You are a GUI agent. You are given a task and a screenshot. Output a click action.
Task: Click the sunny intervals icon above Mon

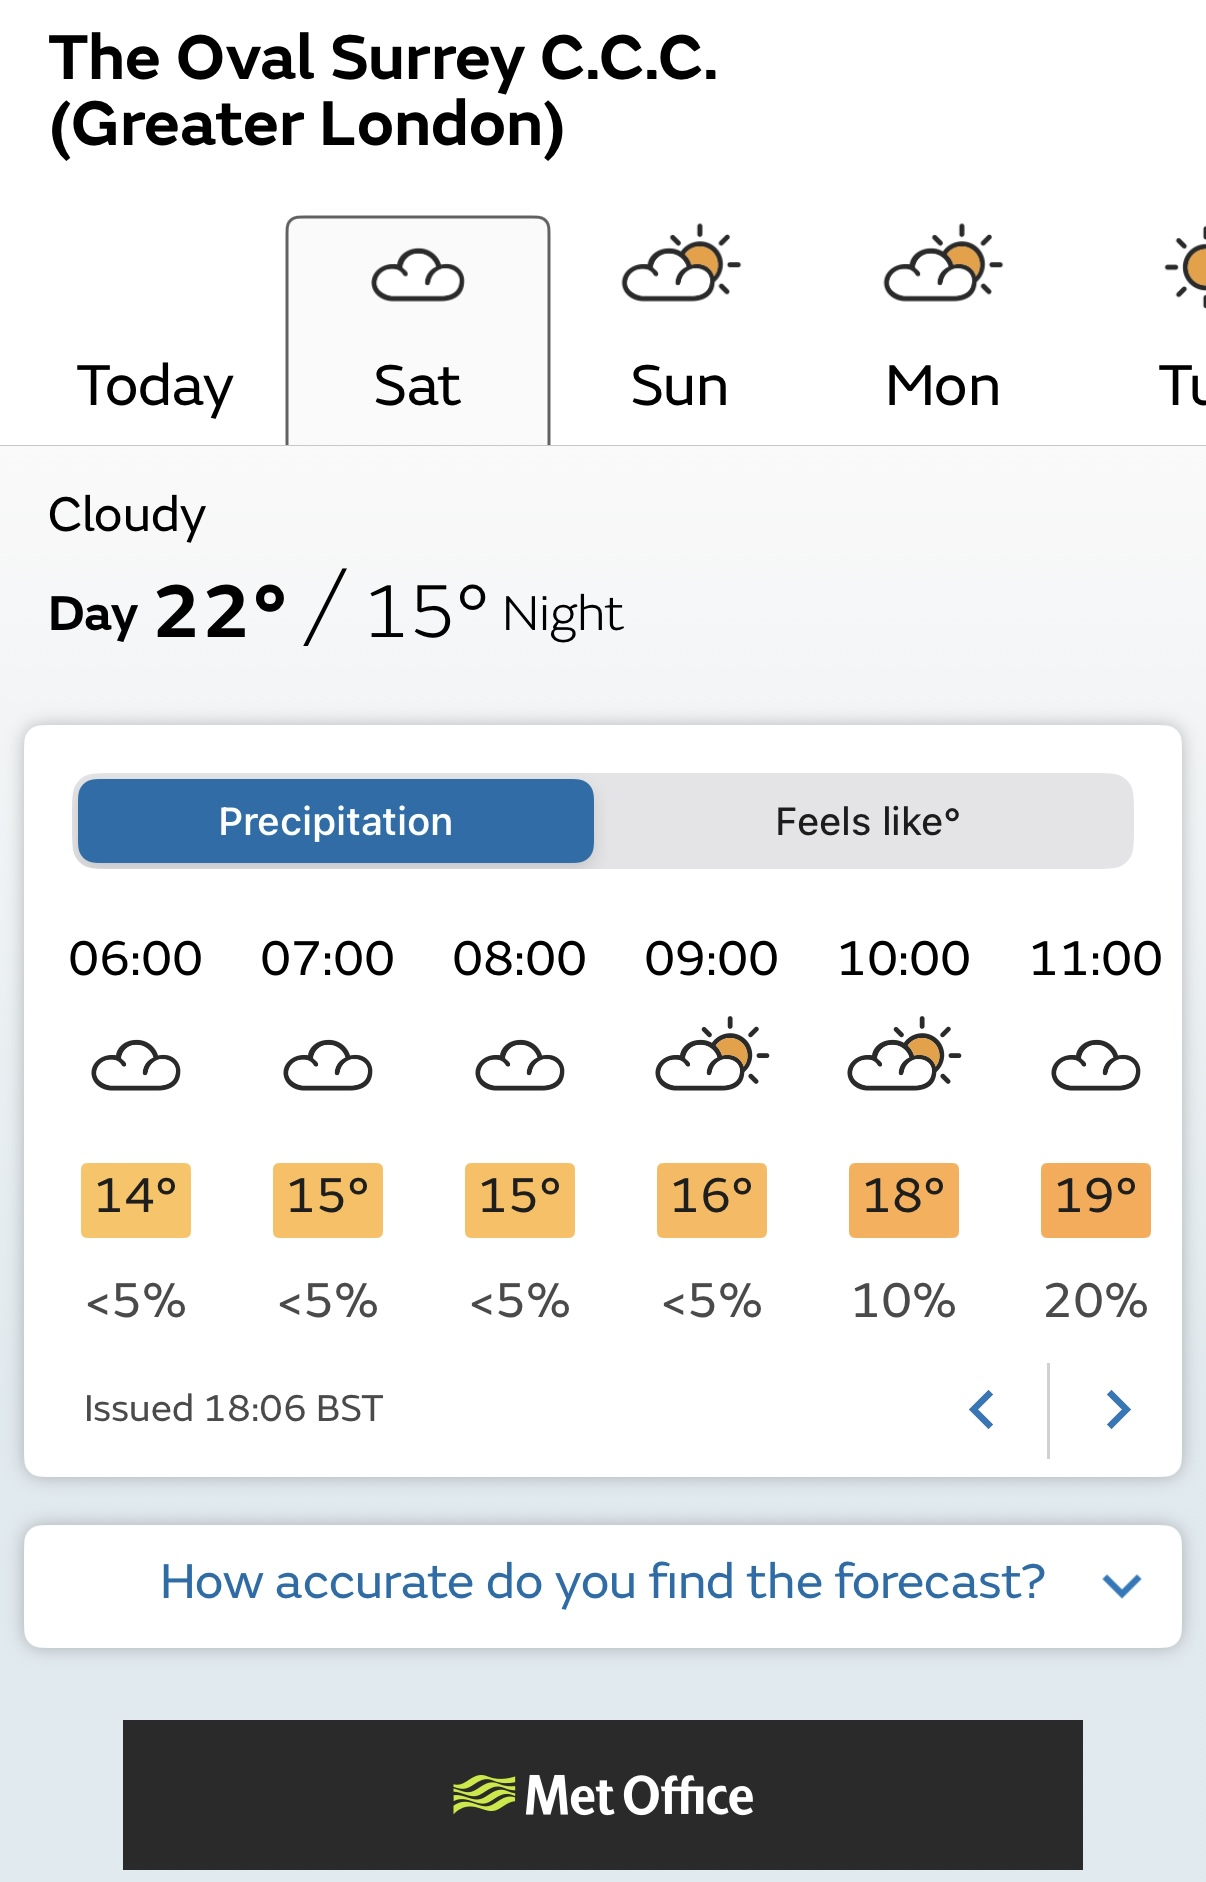pos(942,264)
